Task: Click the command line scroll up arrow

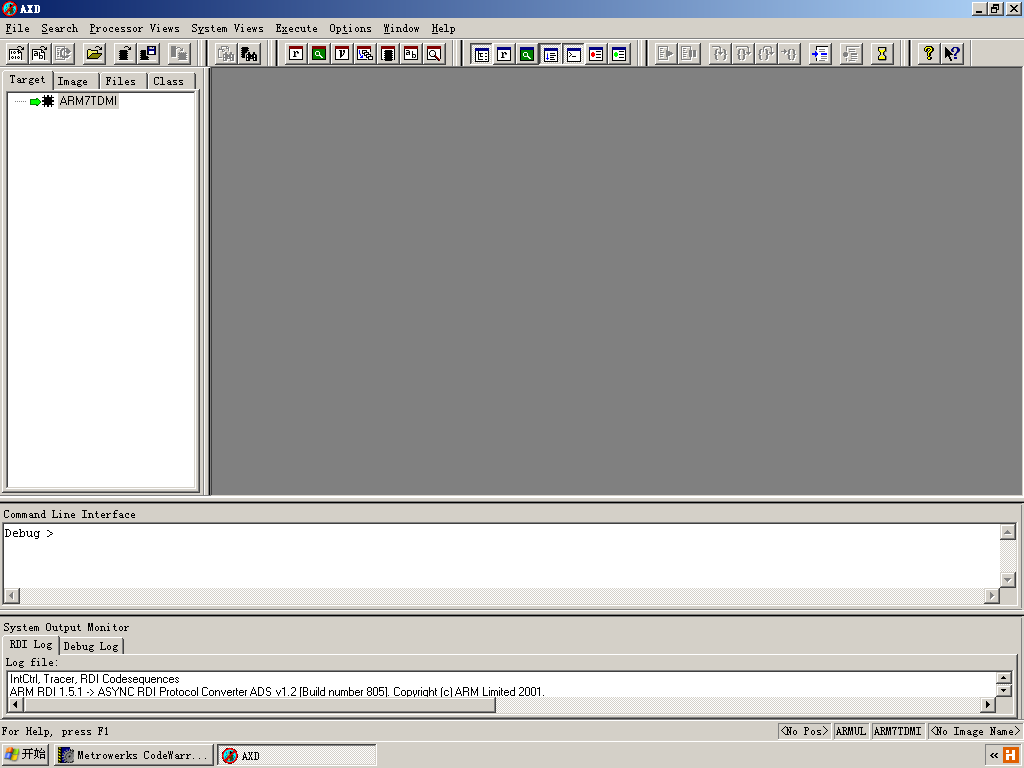Action: [1008, 532]
